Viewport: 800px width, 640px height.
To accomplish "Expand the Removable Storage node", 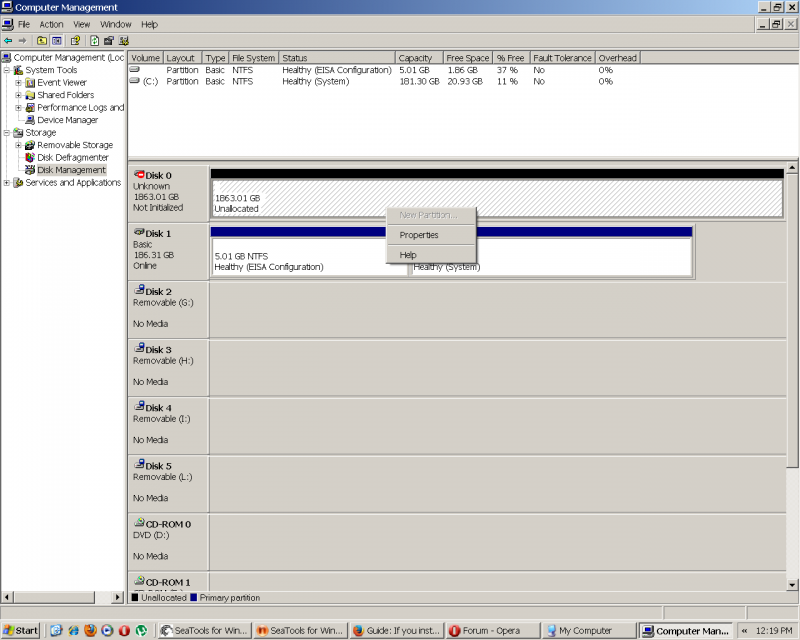I will tap(18, 145).
